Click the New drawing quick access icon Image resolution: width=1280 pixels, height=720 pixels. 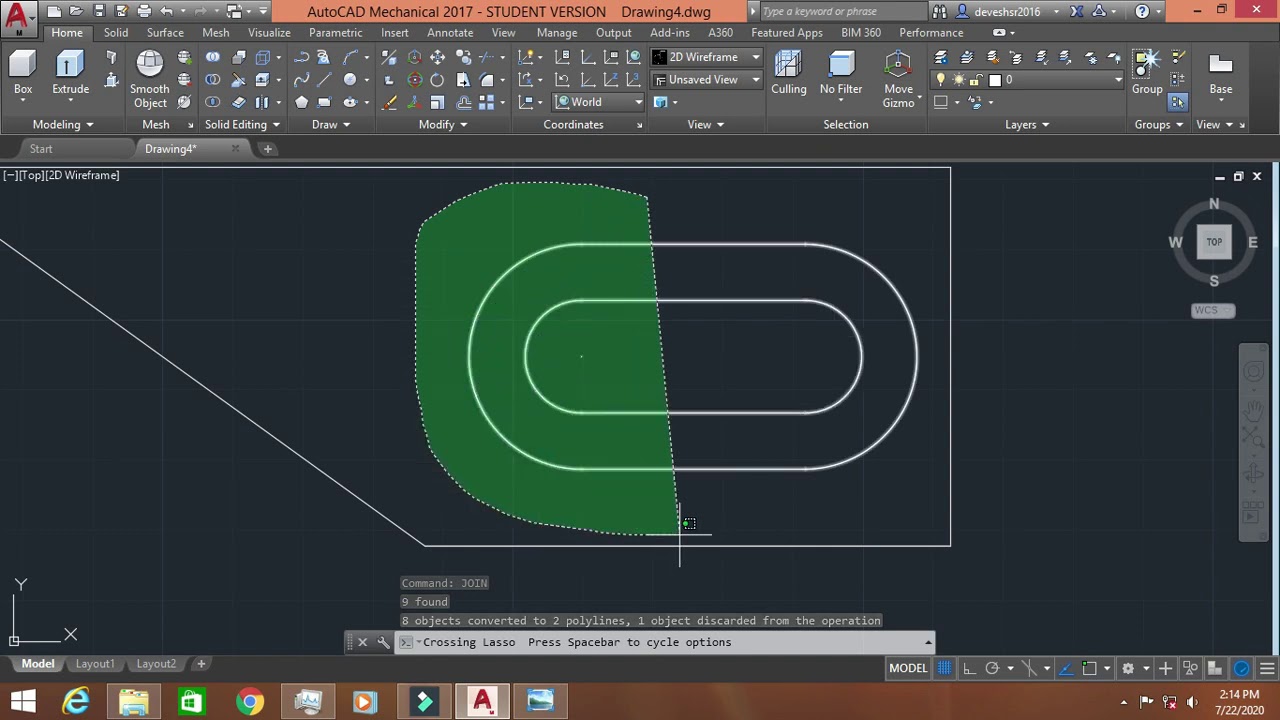pyautogui.click(x=54, y=11)
